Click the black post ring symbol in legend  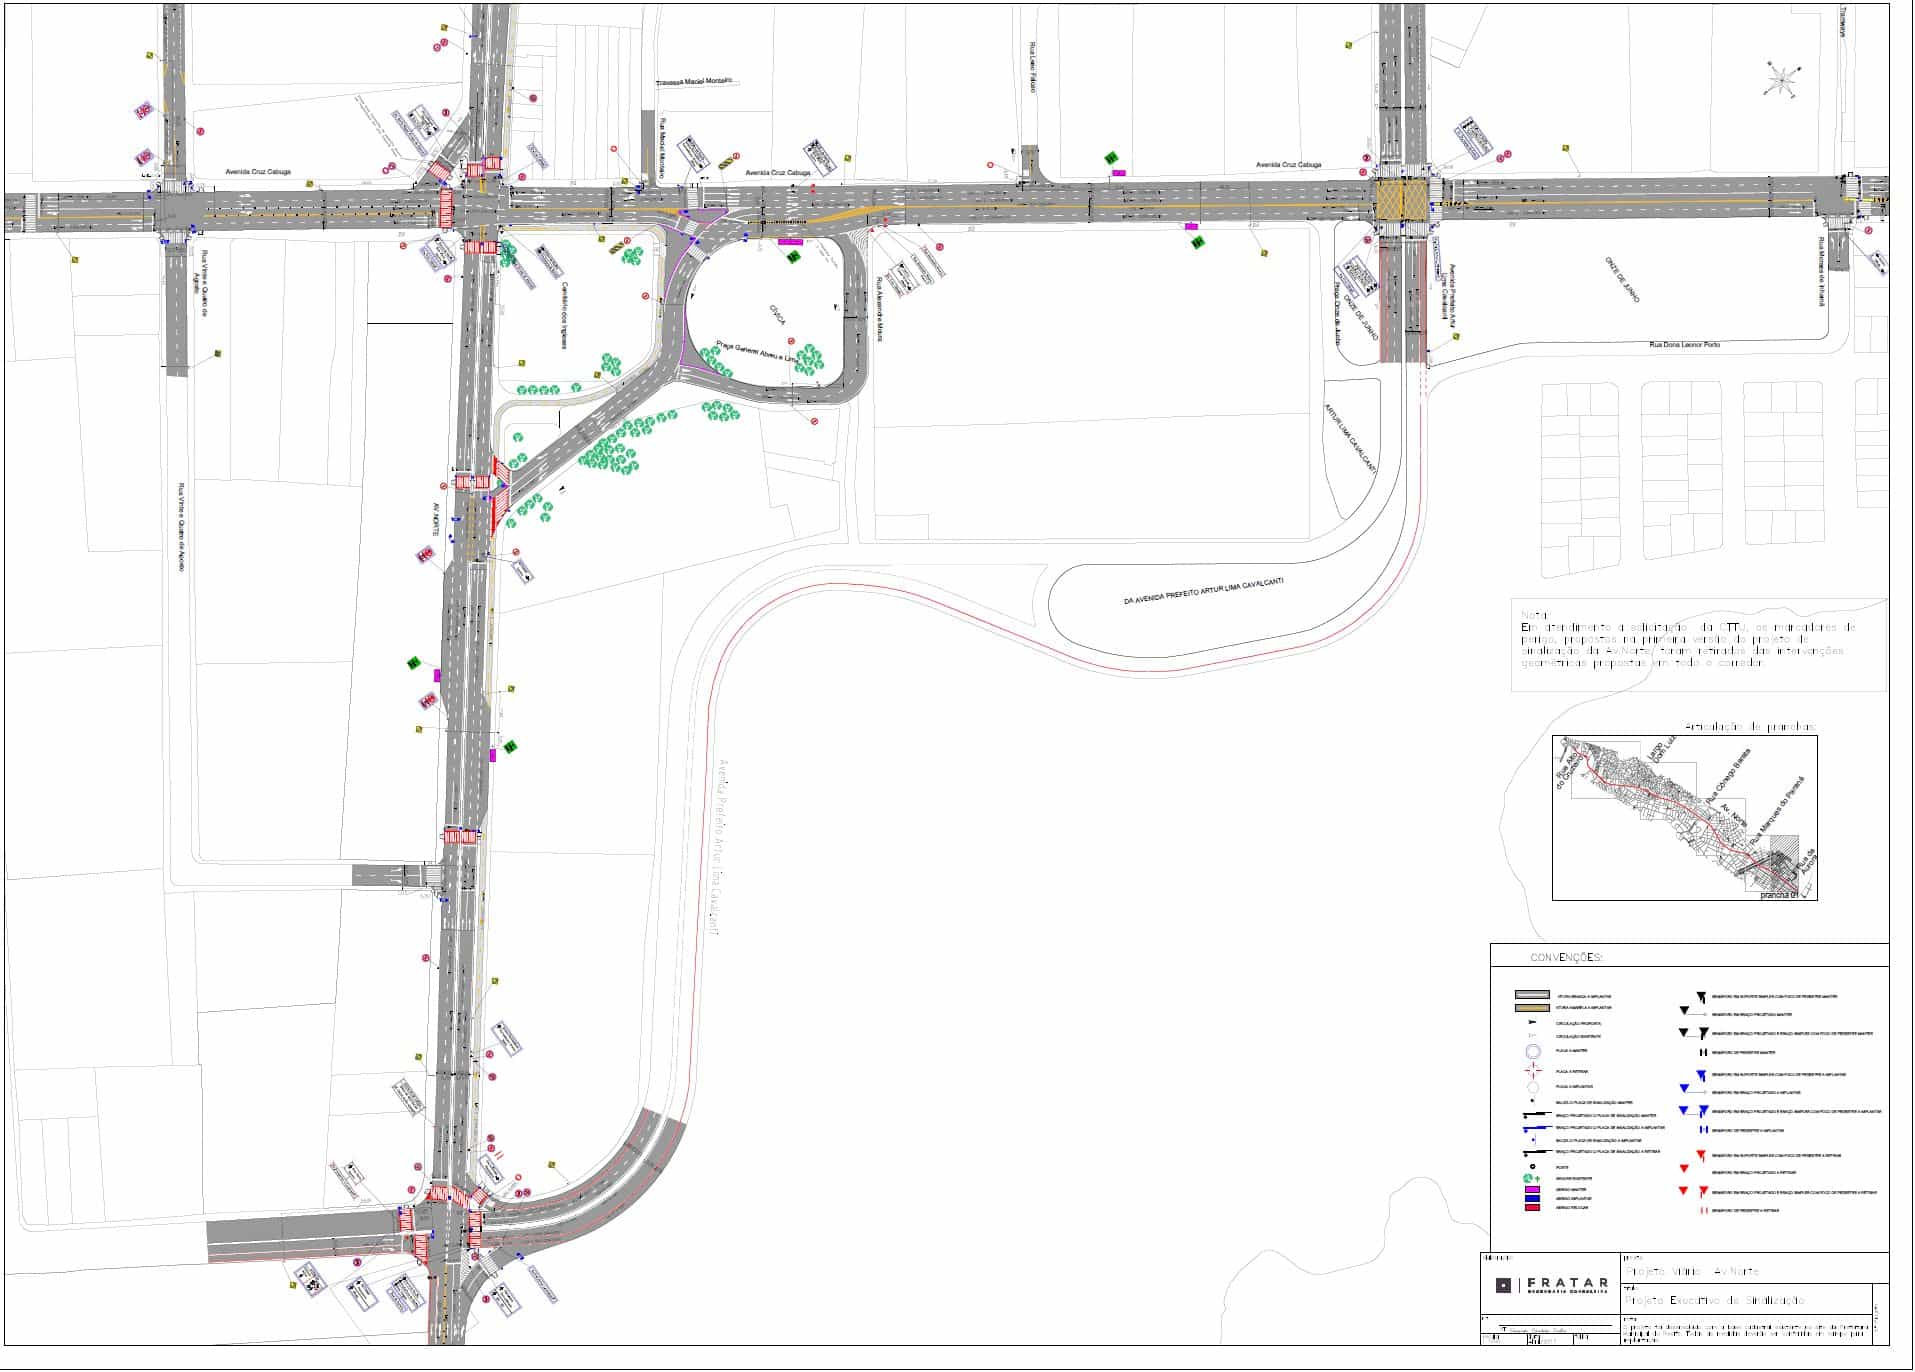[x=1531, y=1167]
